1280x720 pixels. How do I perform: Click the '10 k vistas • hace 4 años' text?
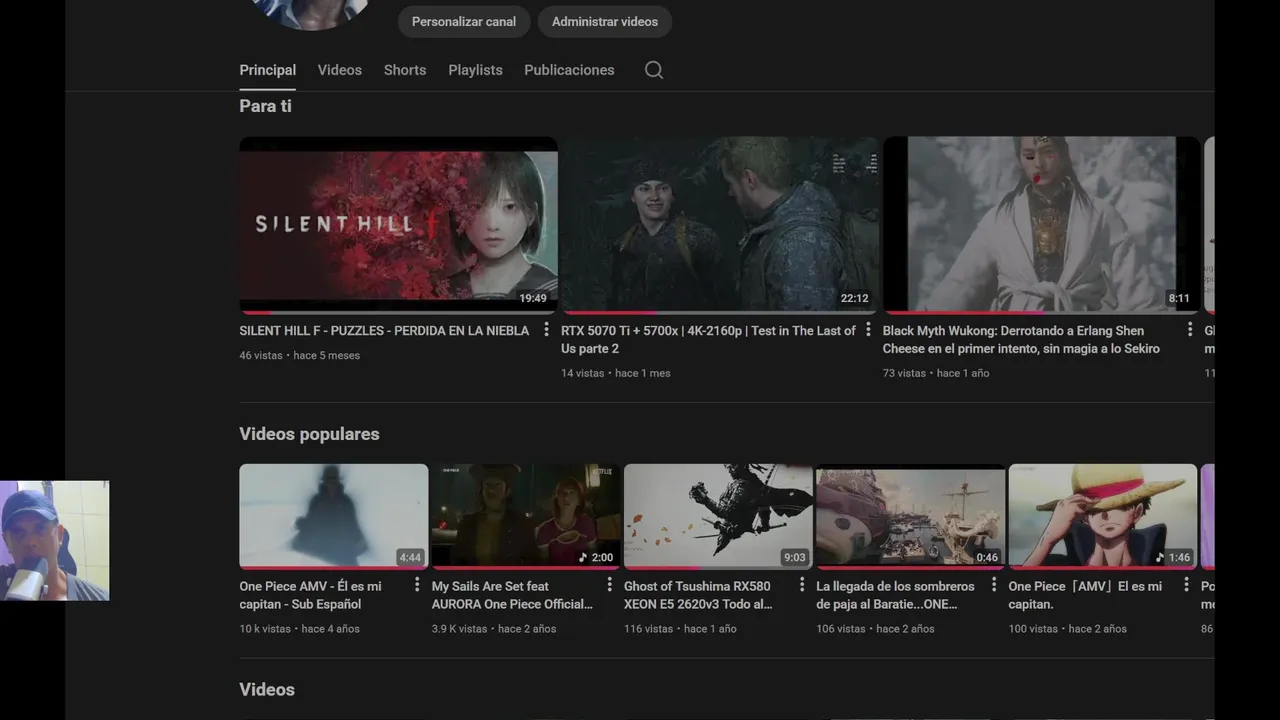(299, 629)
